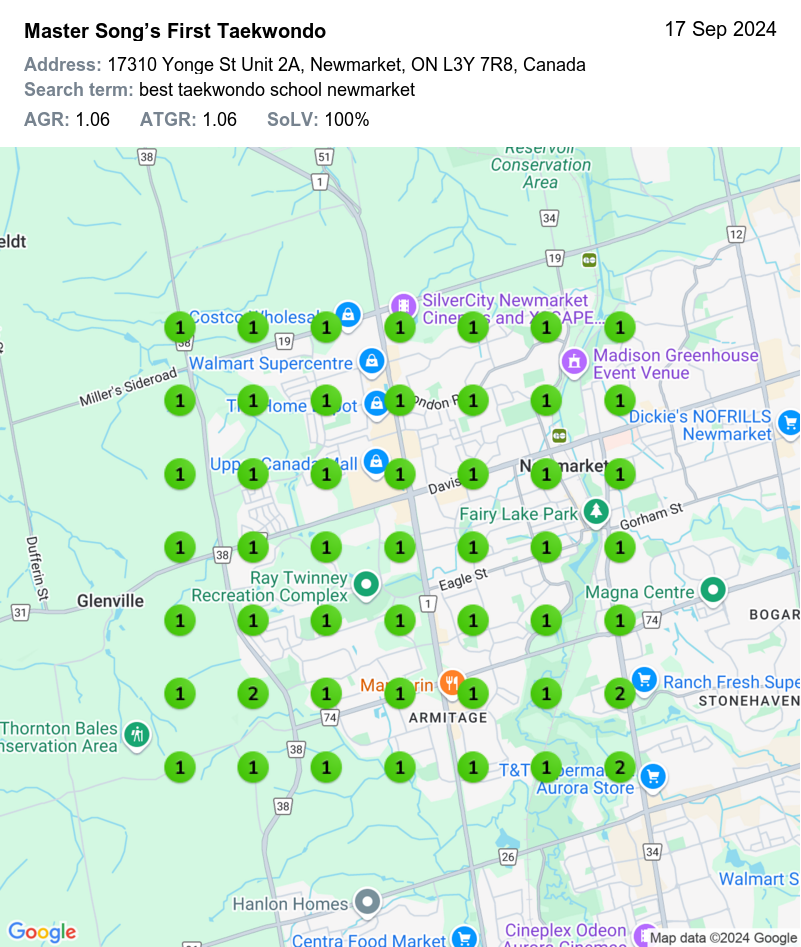Image resolution: width=801 pixels, height=947 pixels.
Task: Select the Mandarin restaurant pin
Action: 451,683
